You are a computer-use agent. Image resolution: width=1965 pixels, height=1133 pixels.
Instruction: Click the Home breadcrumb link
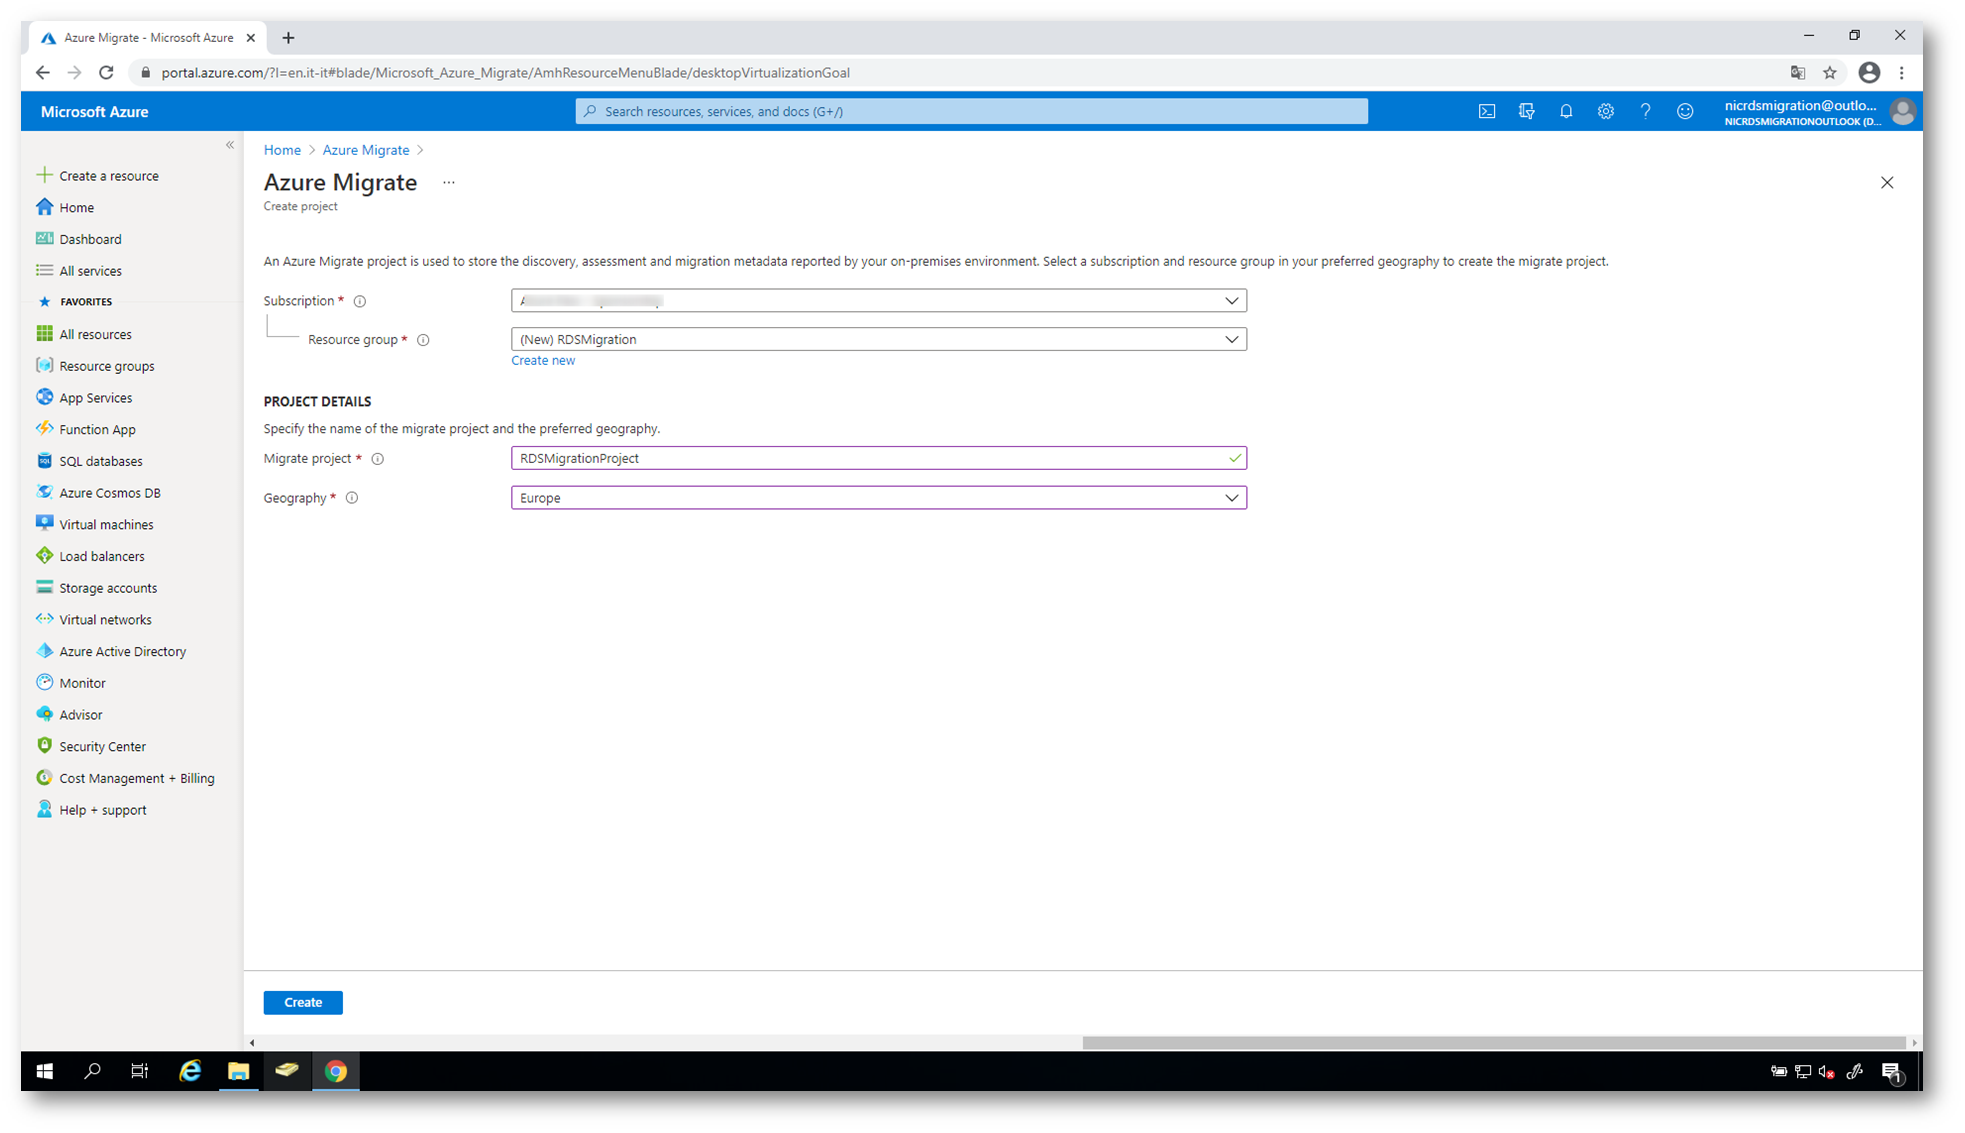coord(282,150)
